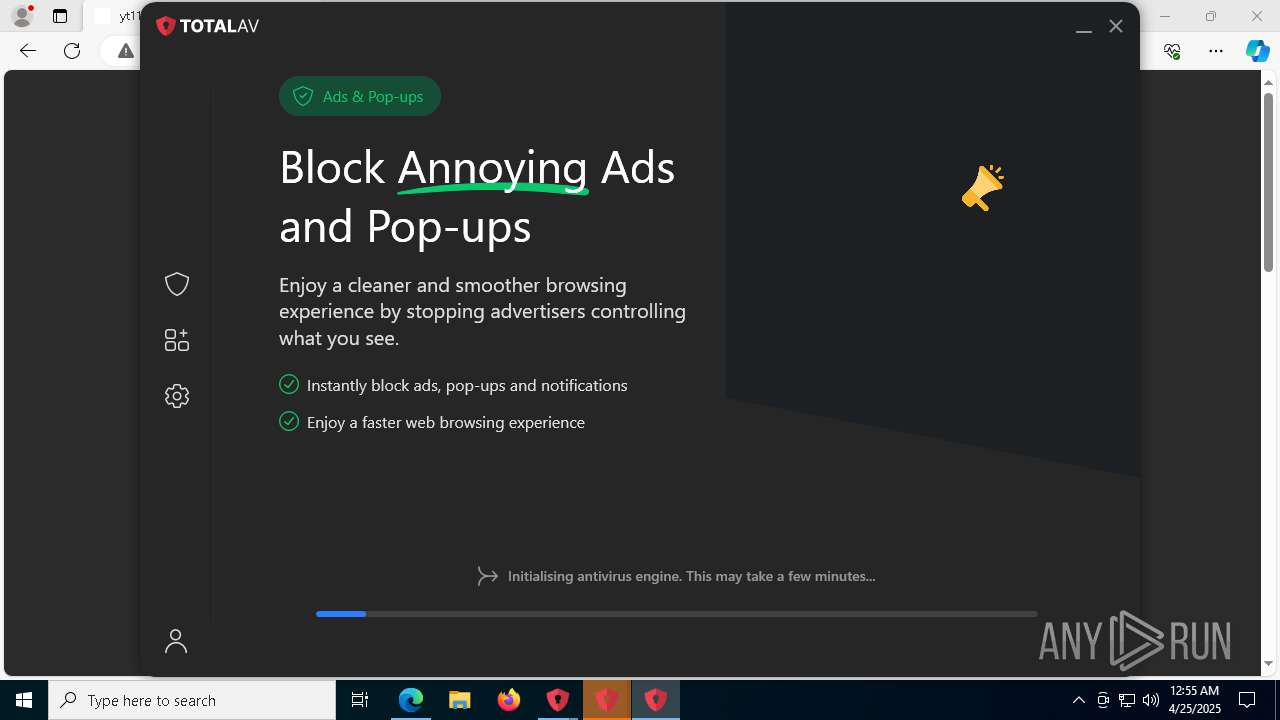Click the 'Enjoy a faster web browsing experience' line

click(x=446, y=422)
